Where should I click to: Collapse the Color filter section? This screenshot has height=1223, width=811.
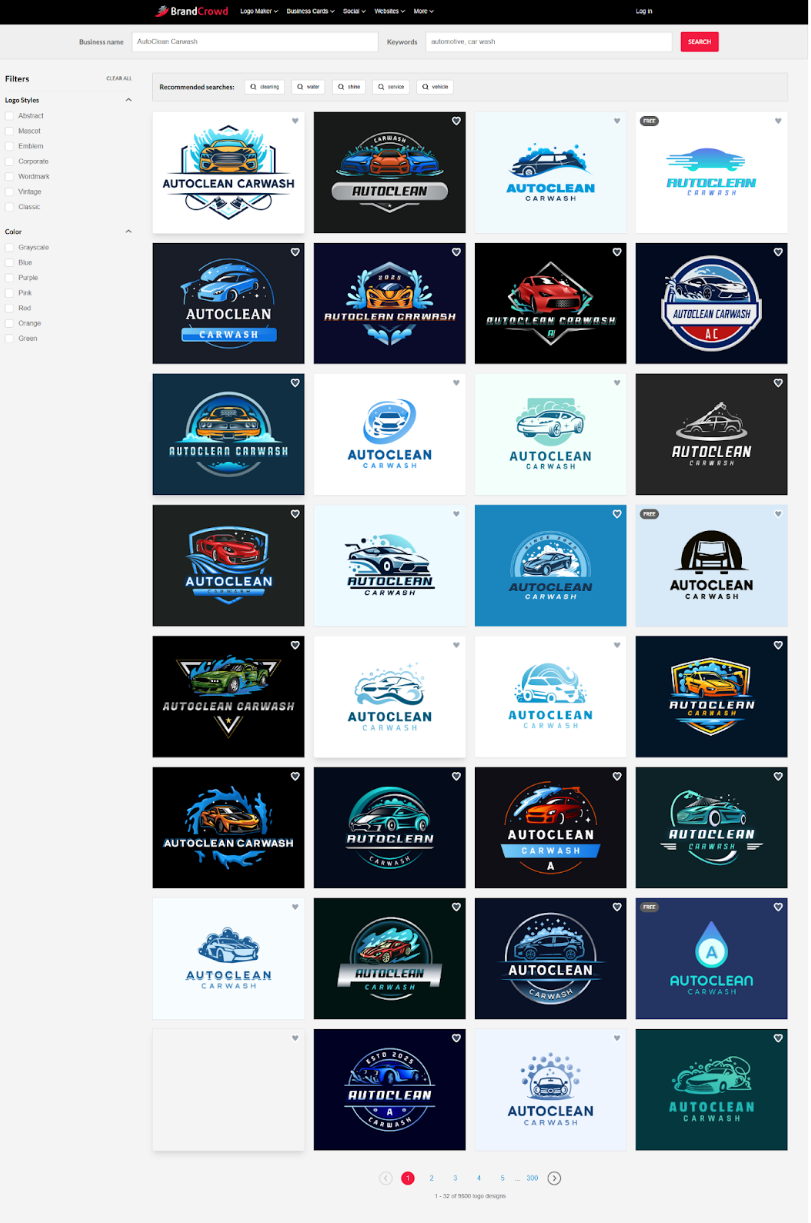pyautogui.click(x=128, y=231)
